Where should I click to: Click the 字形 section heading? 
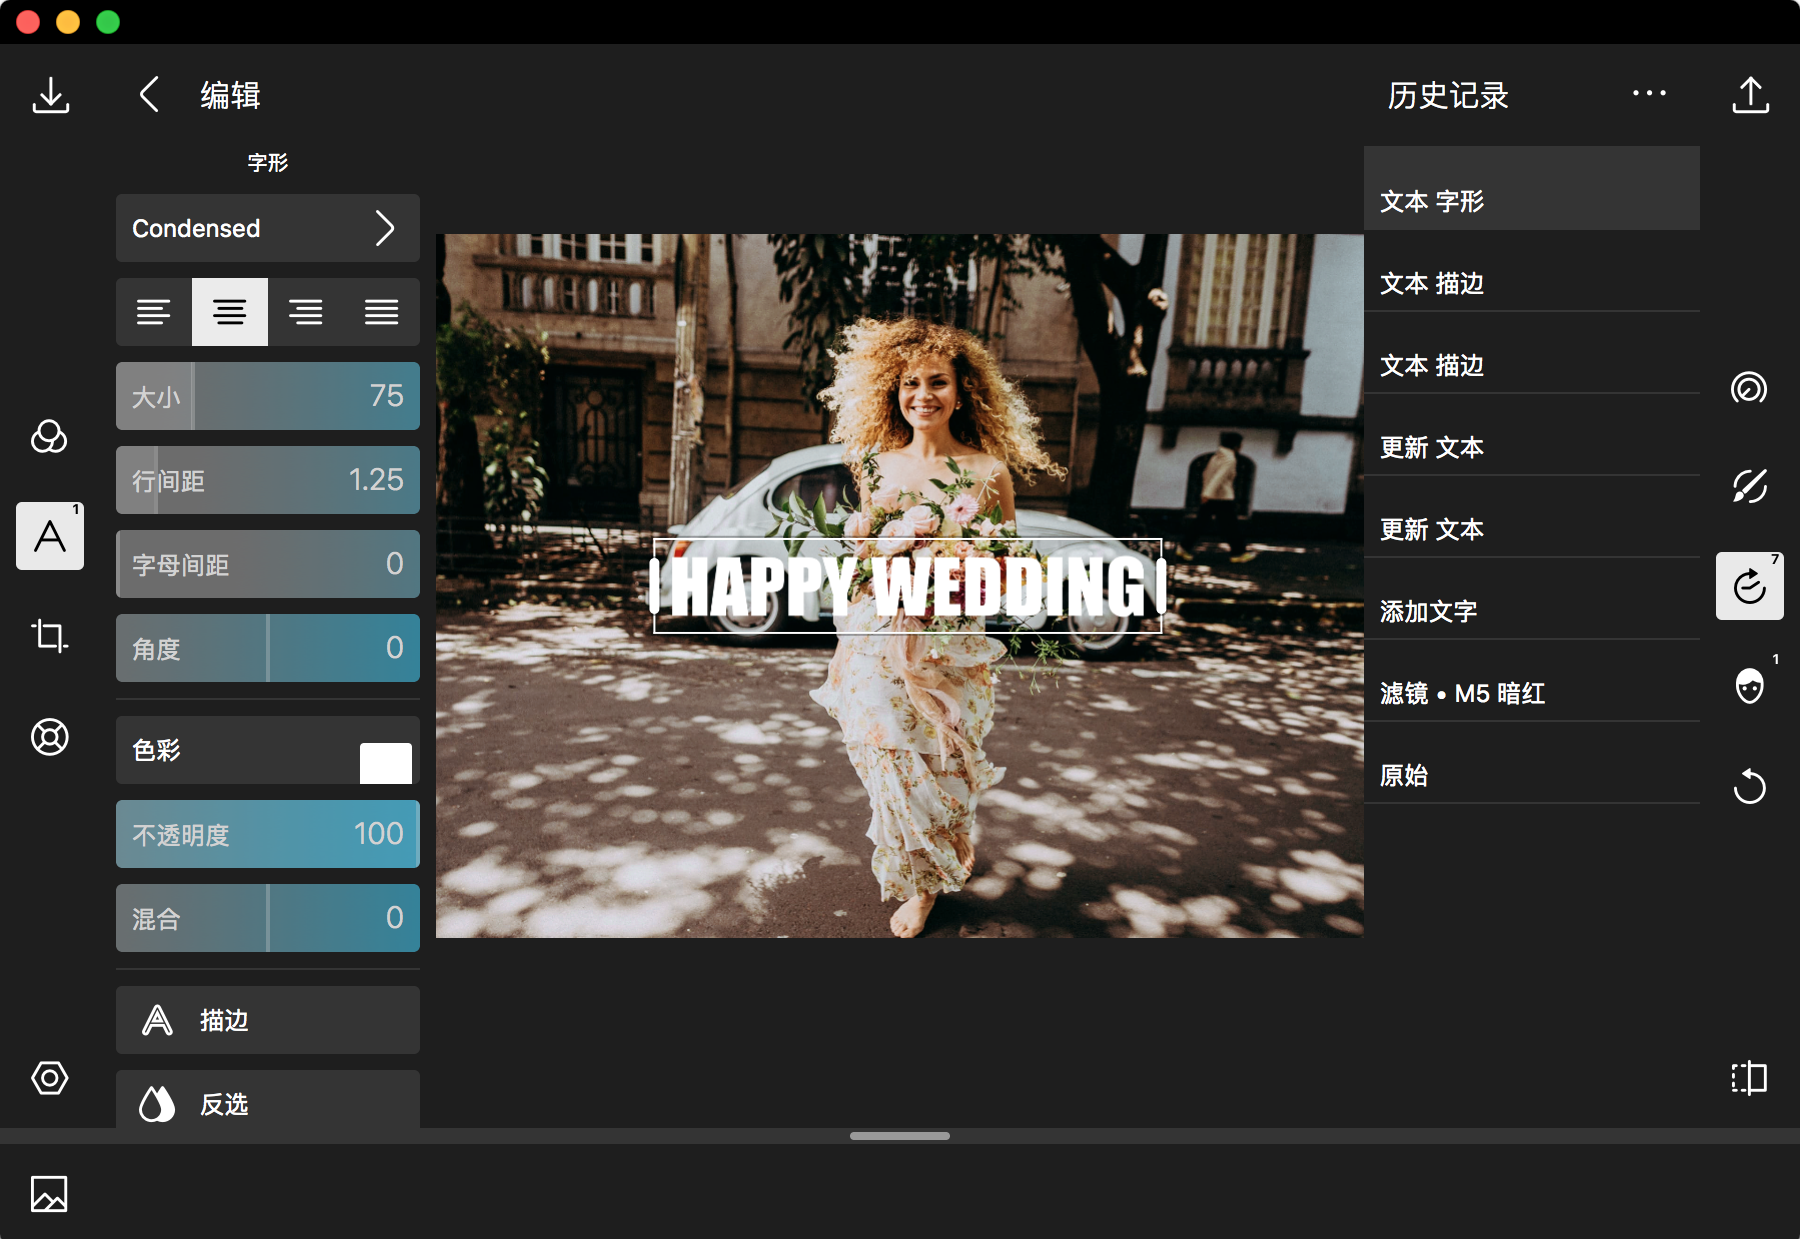(x=268, y=162)
